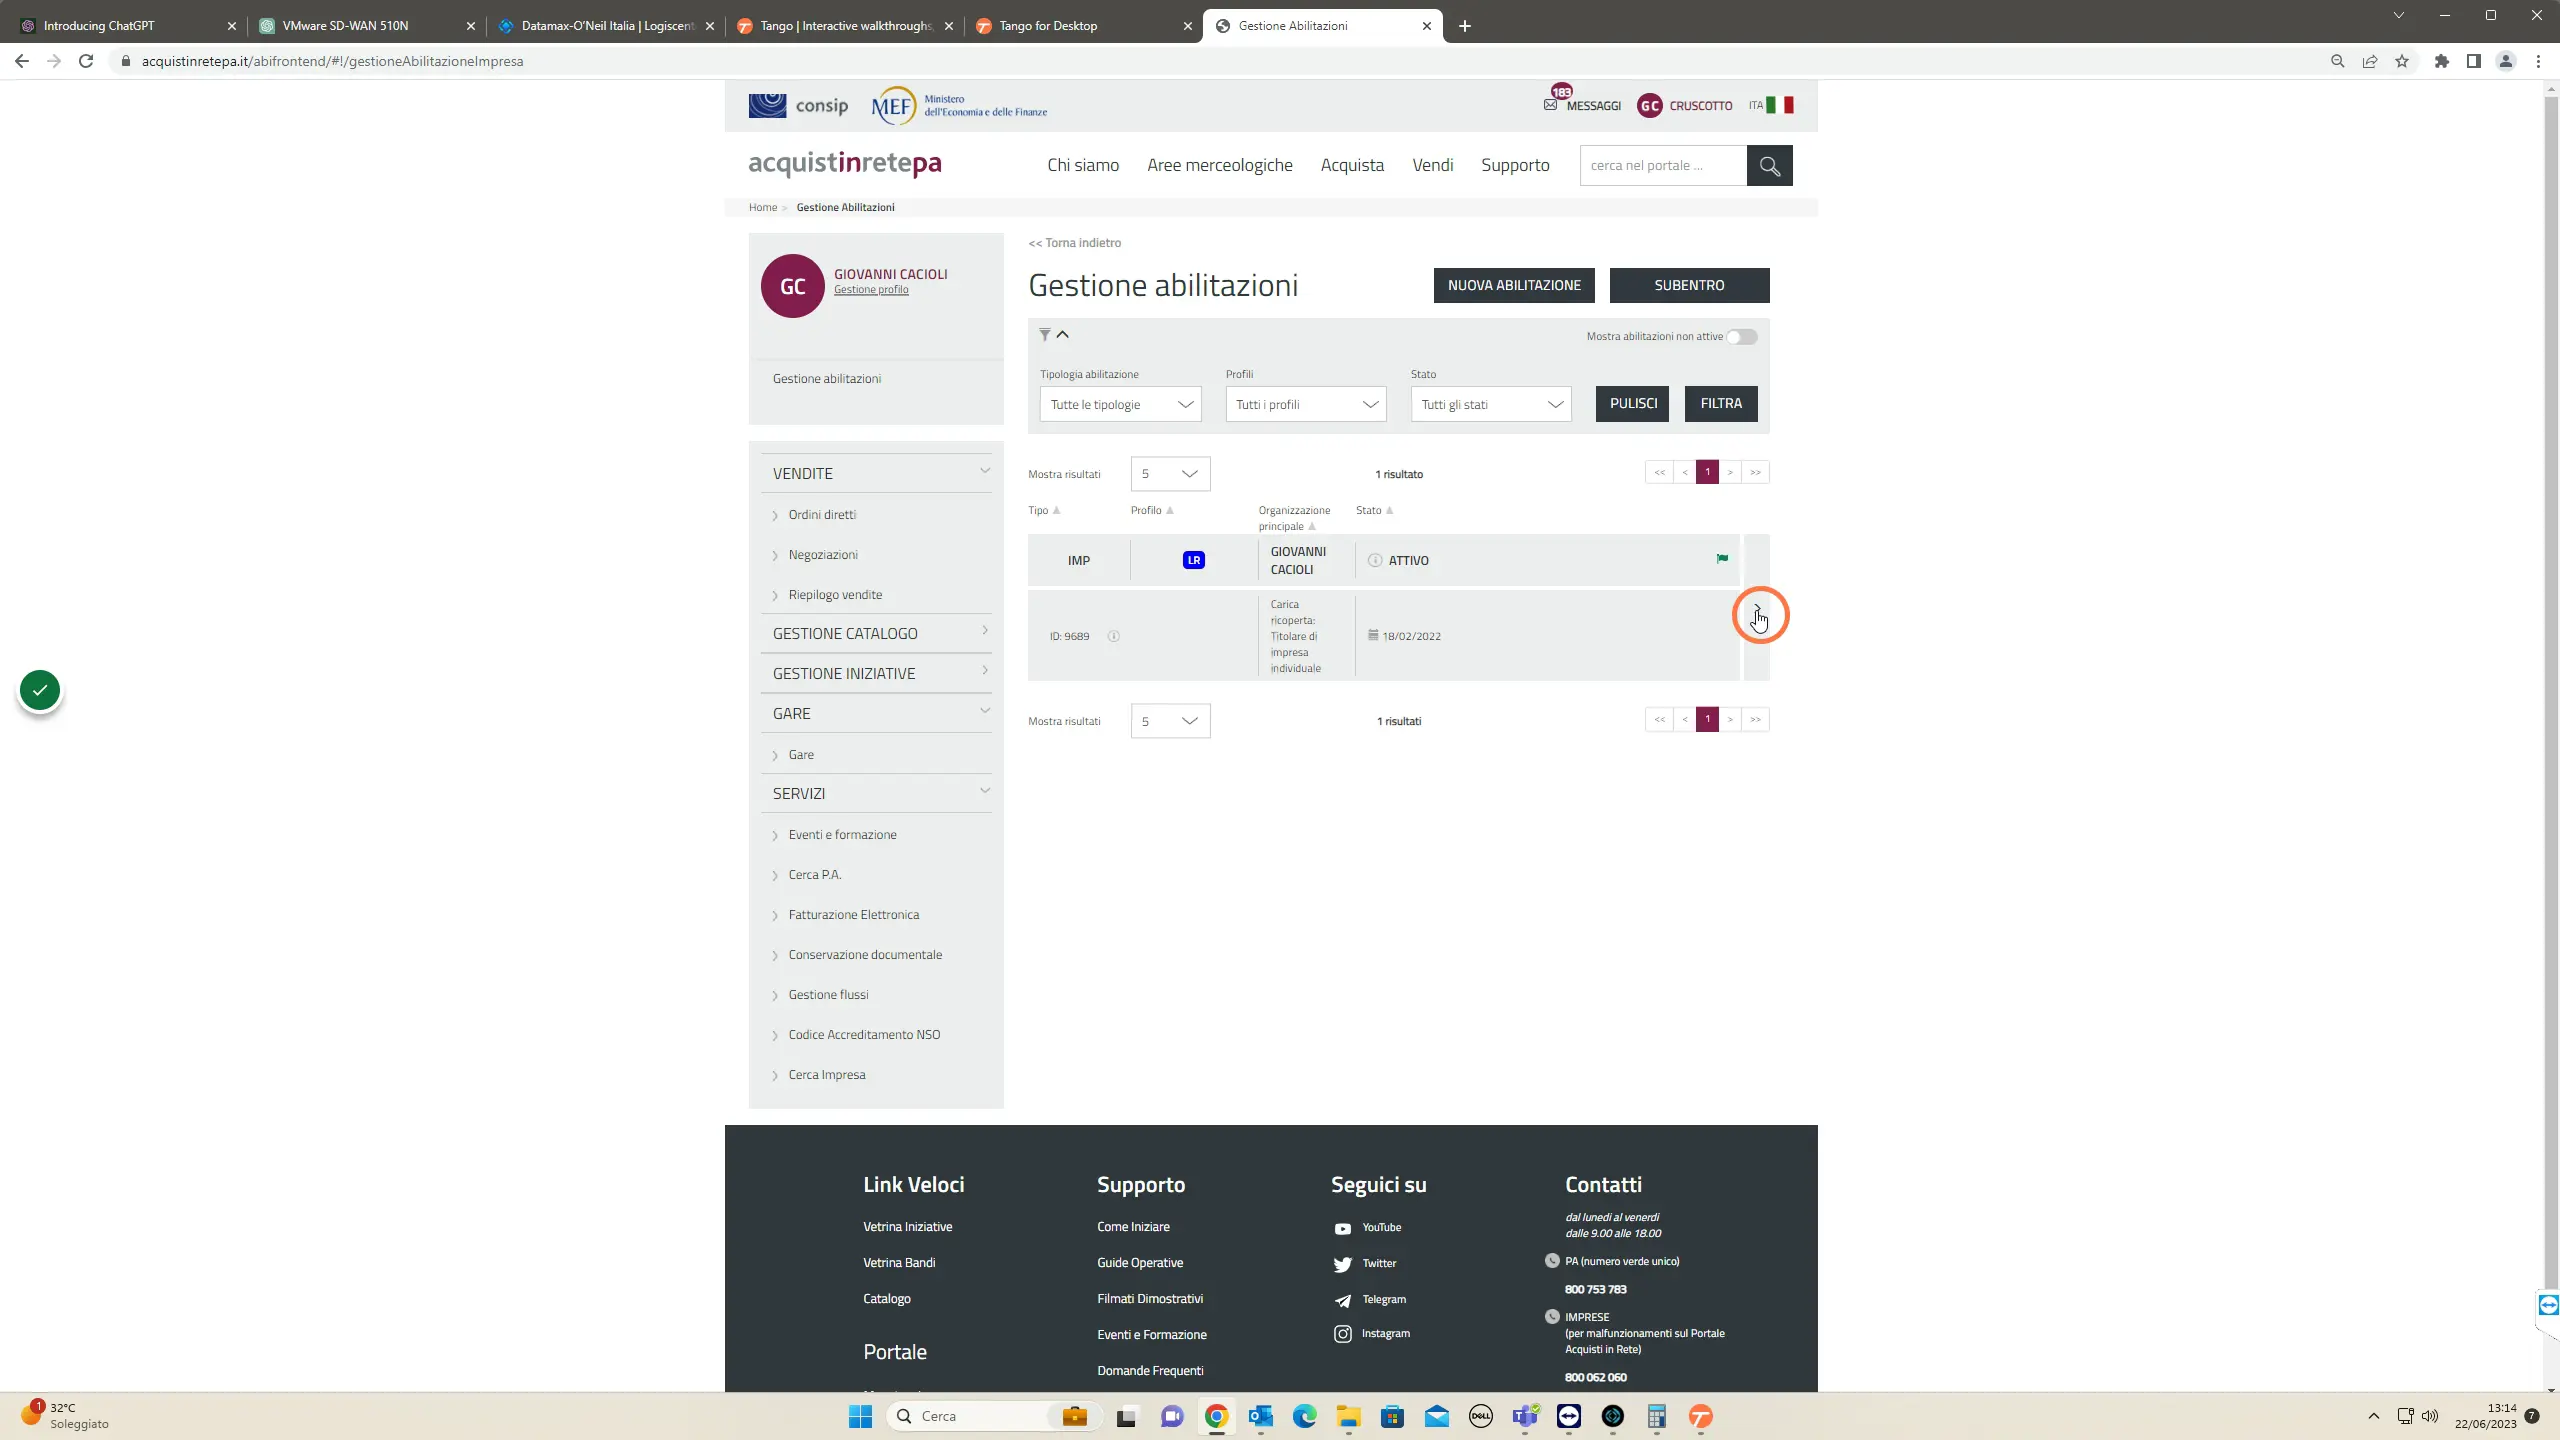Screen dimensions: 2560x1440
Task: Click the FILTRA button
Action: pyautogui.click(x=1721, y=404)
